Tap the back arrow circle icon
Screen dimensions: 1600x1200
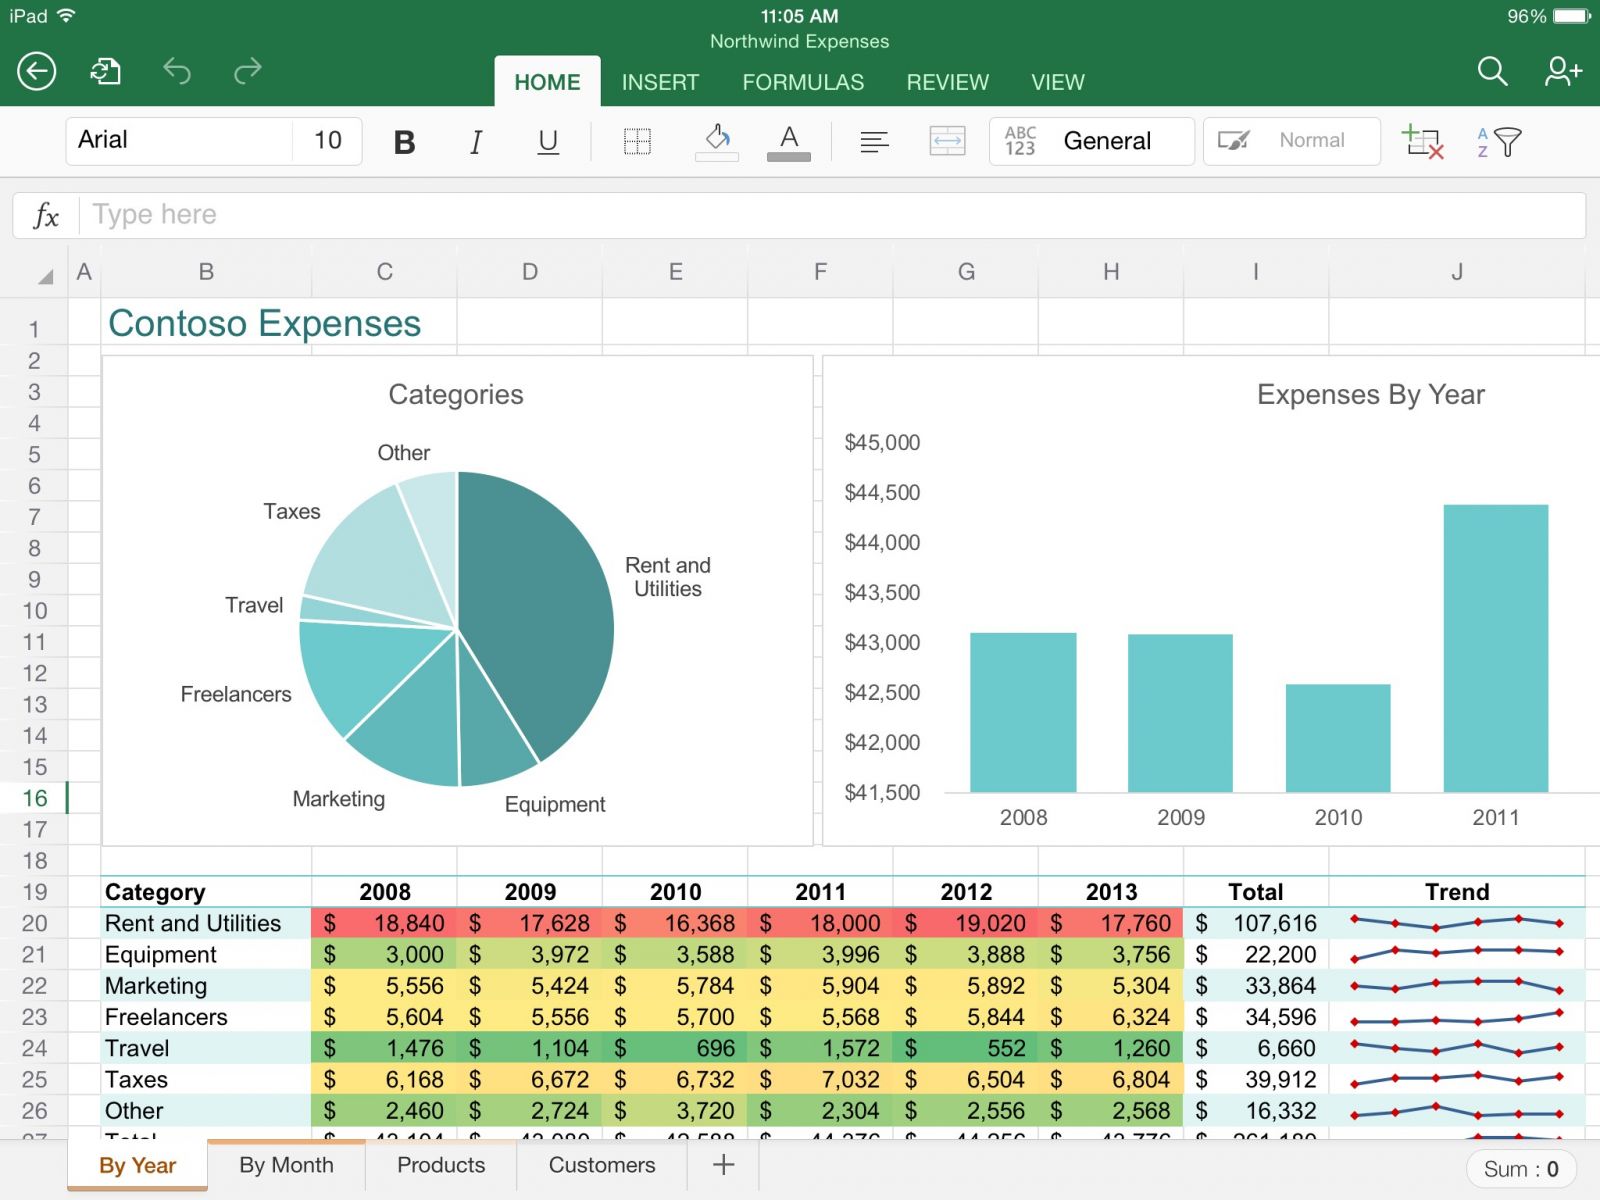click(x=37, y=71)
